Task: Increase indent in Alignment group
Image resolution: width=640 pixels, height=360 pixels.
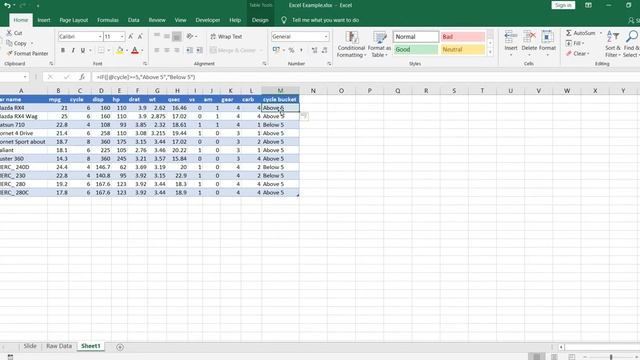Action: coord(199,50)
